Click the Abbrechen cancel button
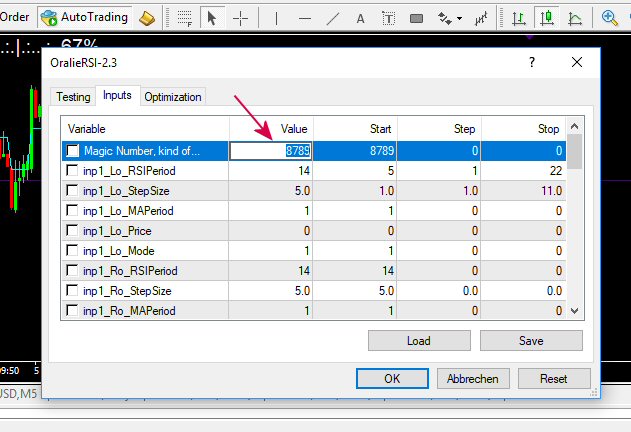 473,379
